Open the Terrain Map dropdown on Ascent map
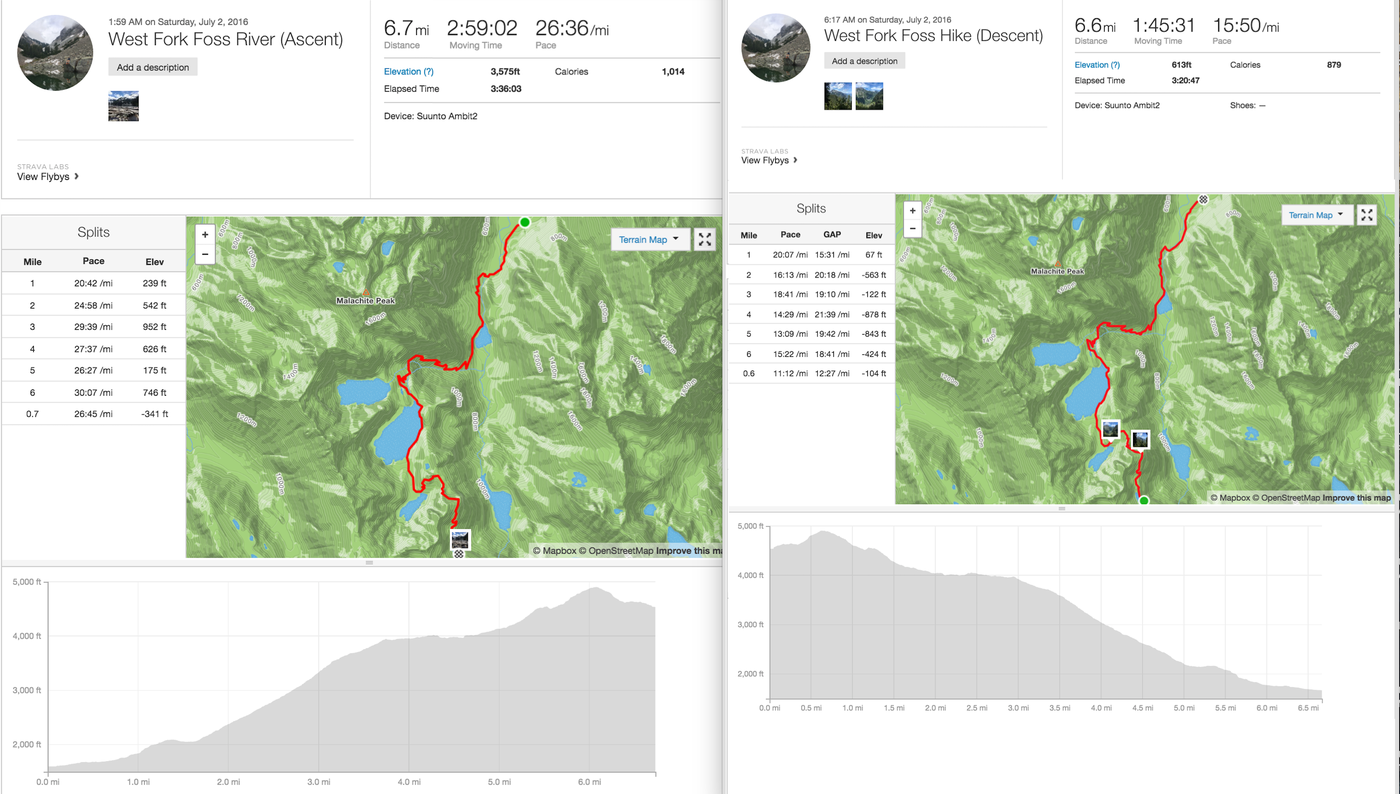1400x794 pixels. point(649,239)
